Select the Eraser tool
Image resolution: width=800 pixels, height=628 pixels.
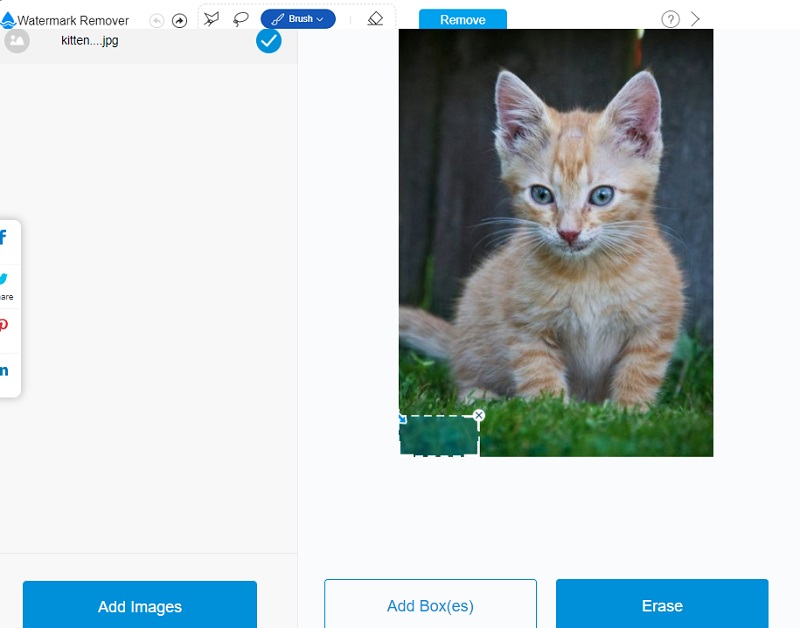point(375,19)
